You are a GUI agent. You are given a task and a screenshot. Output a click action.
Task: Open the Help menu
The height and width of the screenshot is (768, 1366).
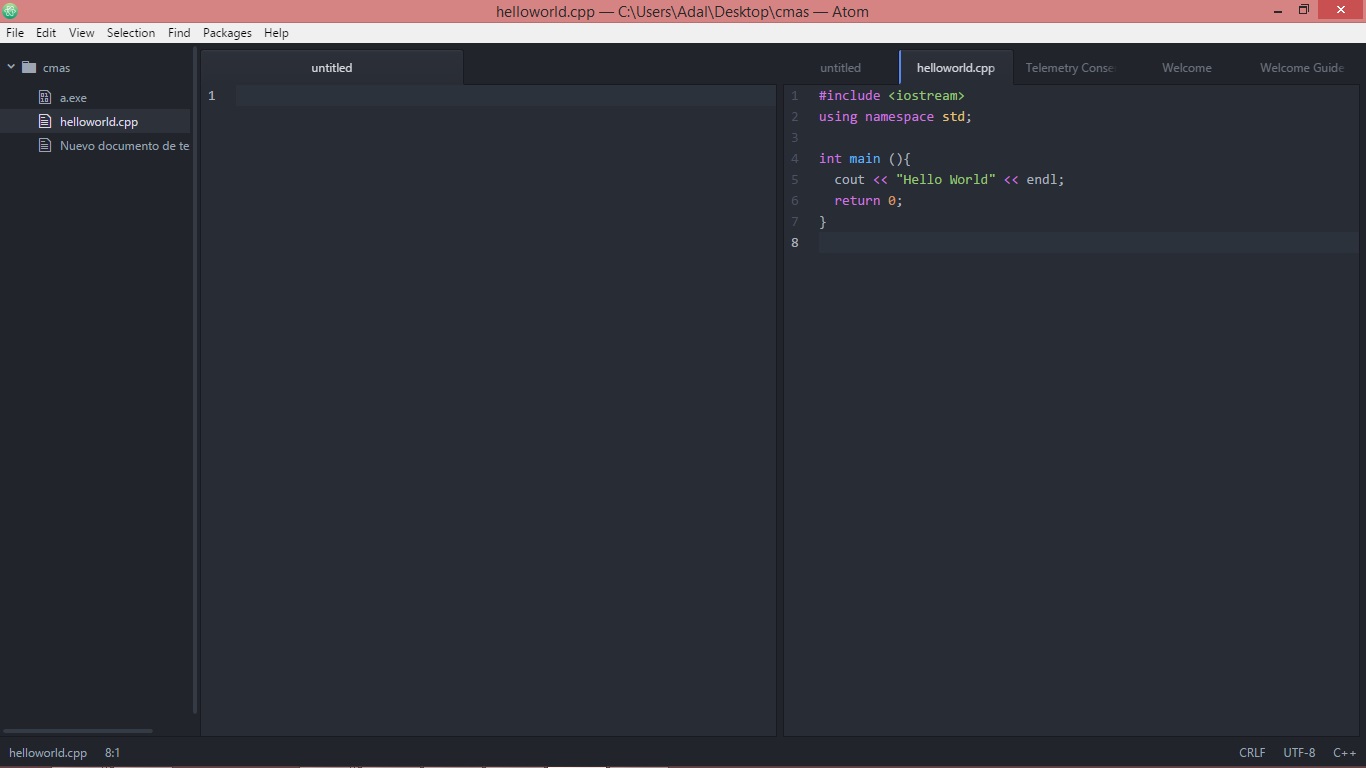pos(276,33)
